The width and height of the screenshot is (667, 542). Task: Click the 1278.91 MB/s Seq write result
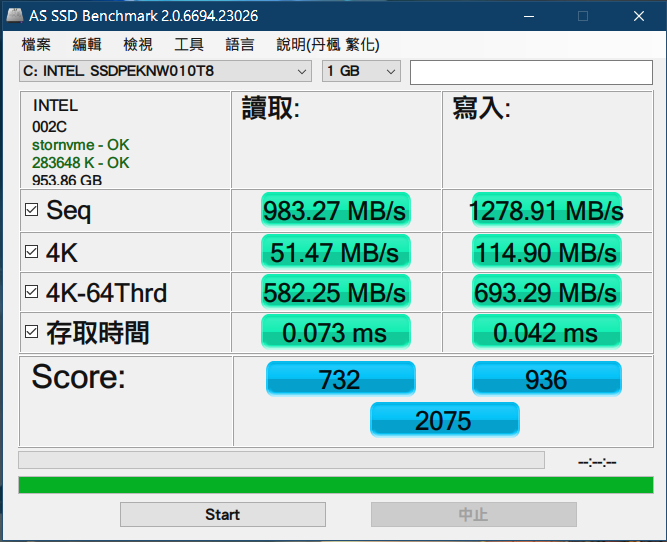547,210
